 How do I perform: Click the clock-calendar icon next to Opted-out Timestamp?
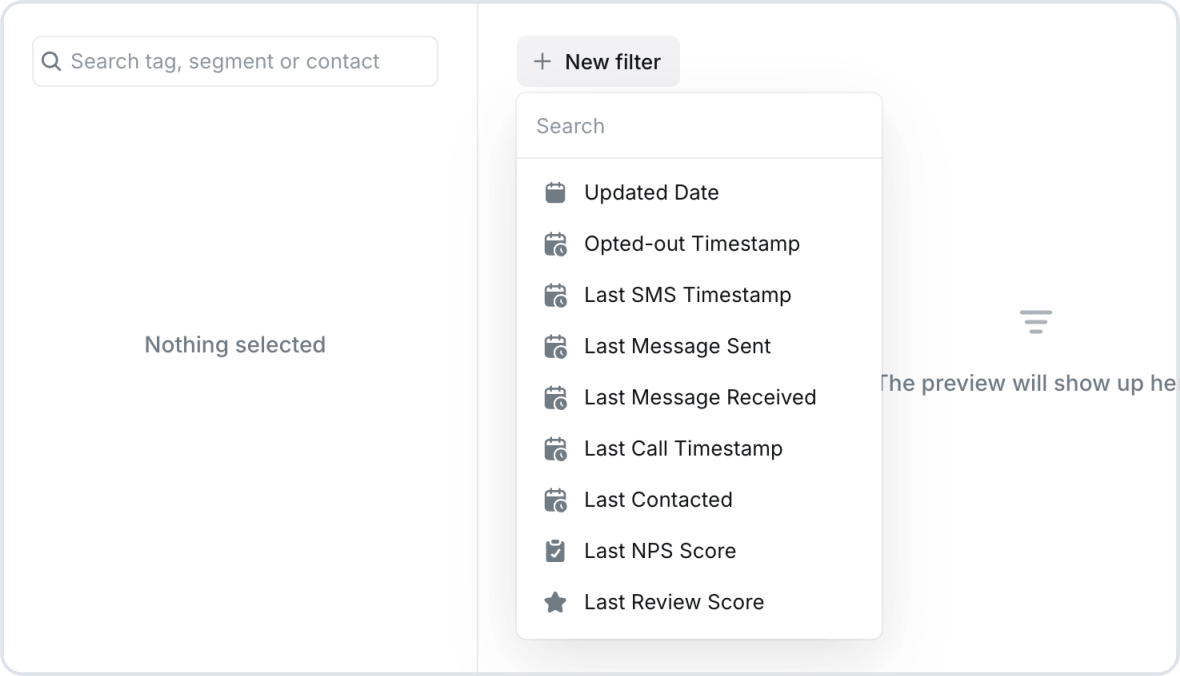tap(555, 244)
